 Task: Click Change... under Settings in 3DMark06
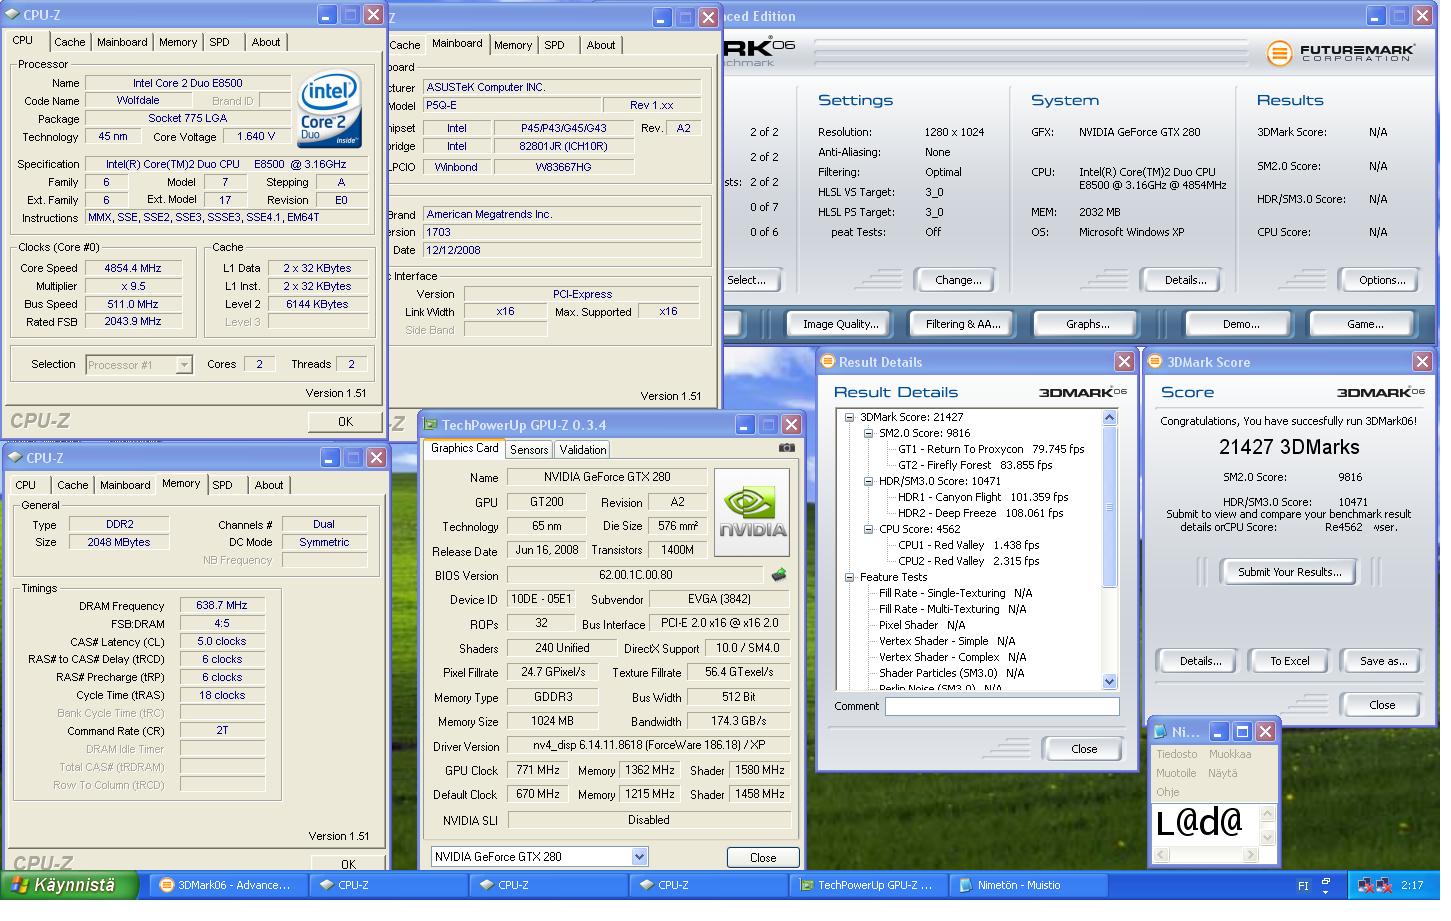[x=958, y=280]
